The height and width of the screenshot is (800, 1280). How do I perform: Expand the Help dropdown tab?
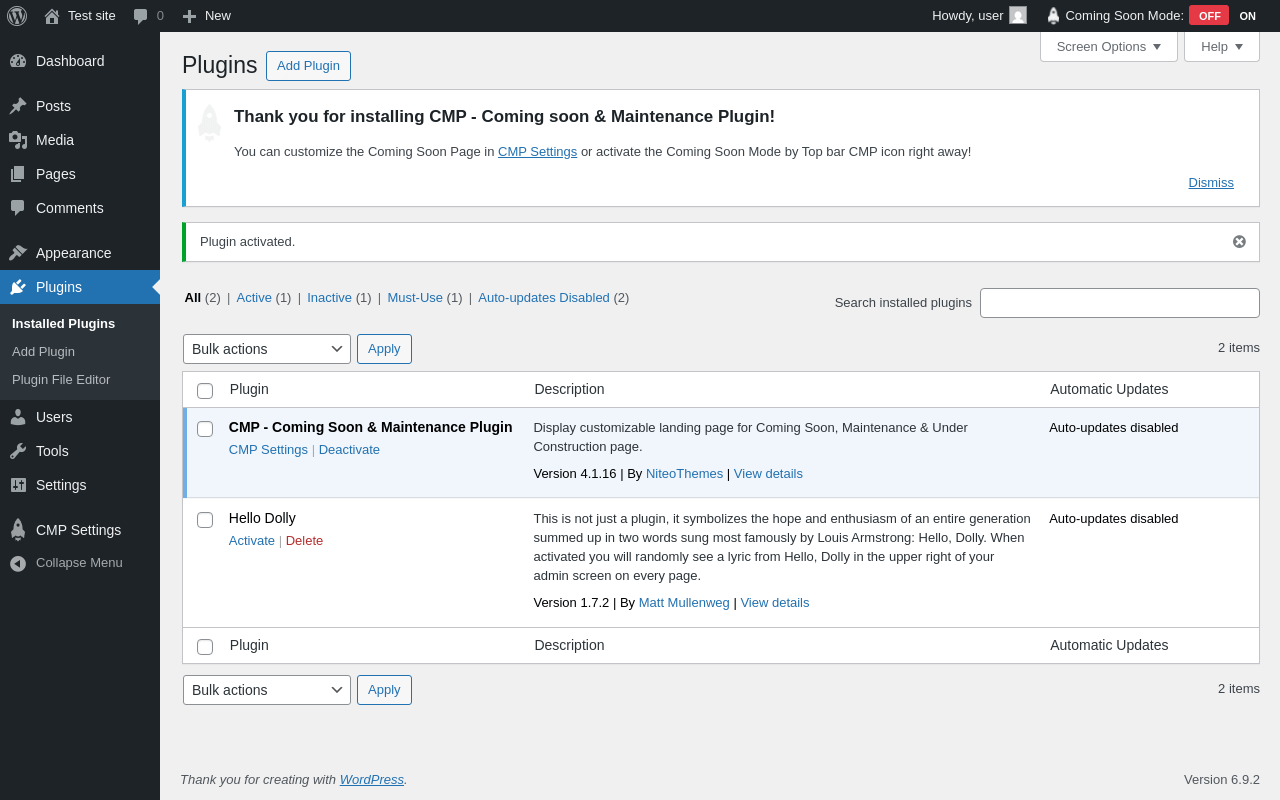[1221, 46]
